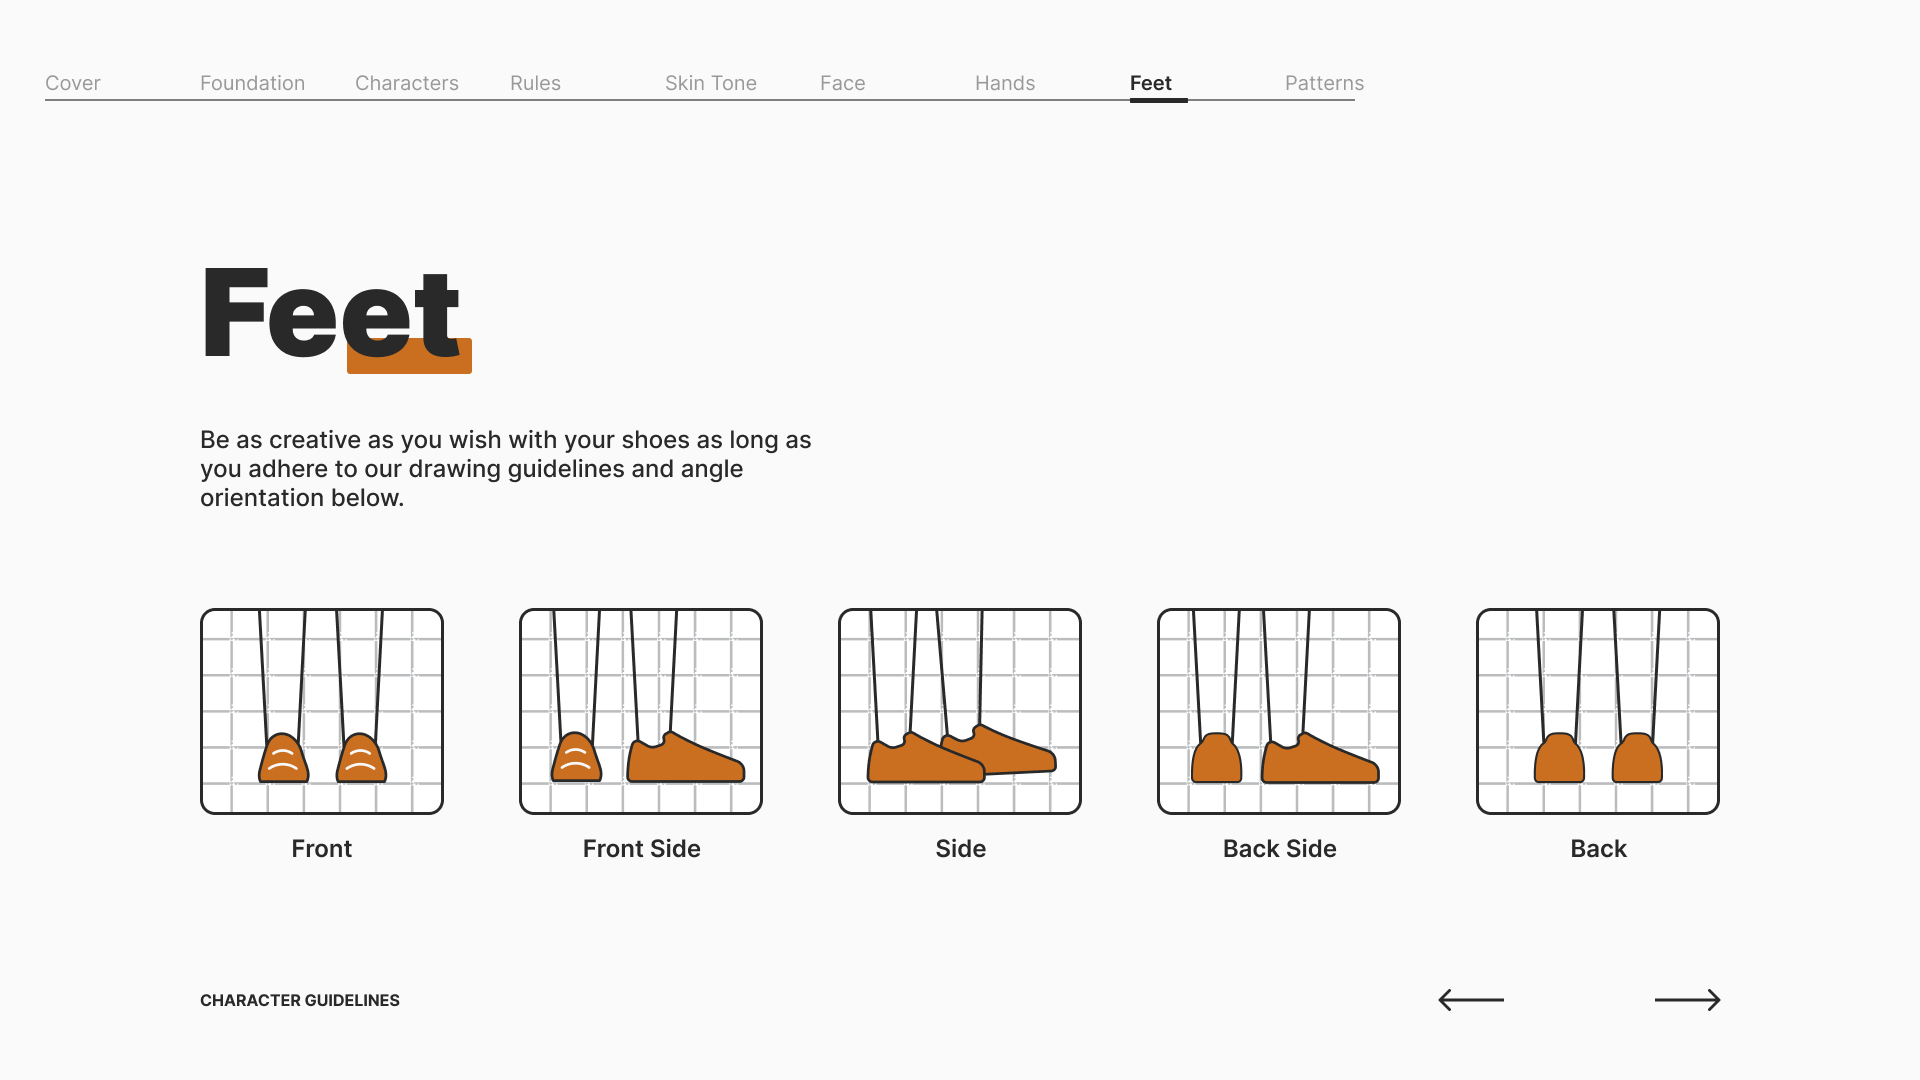Open the Face tab
Screen dimensions: 1920x1080
tap(843, 83)
